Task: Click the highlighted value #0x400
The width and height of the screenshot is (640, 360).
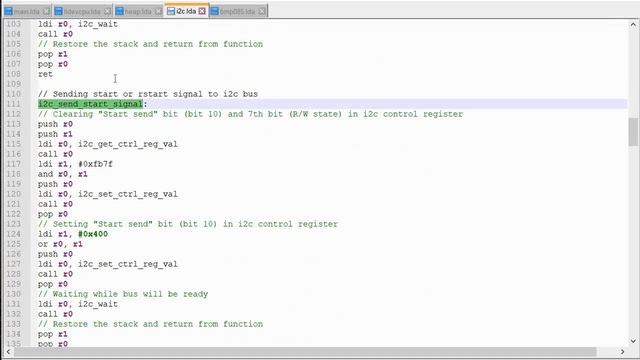Action: pyautogui.click(x=93, y=234)
